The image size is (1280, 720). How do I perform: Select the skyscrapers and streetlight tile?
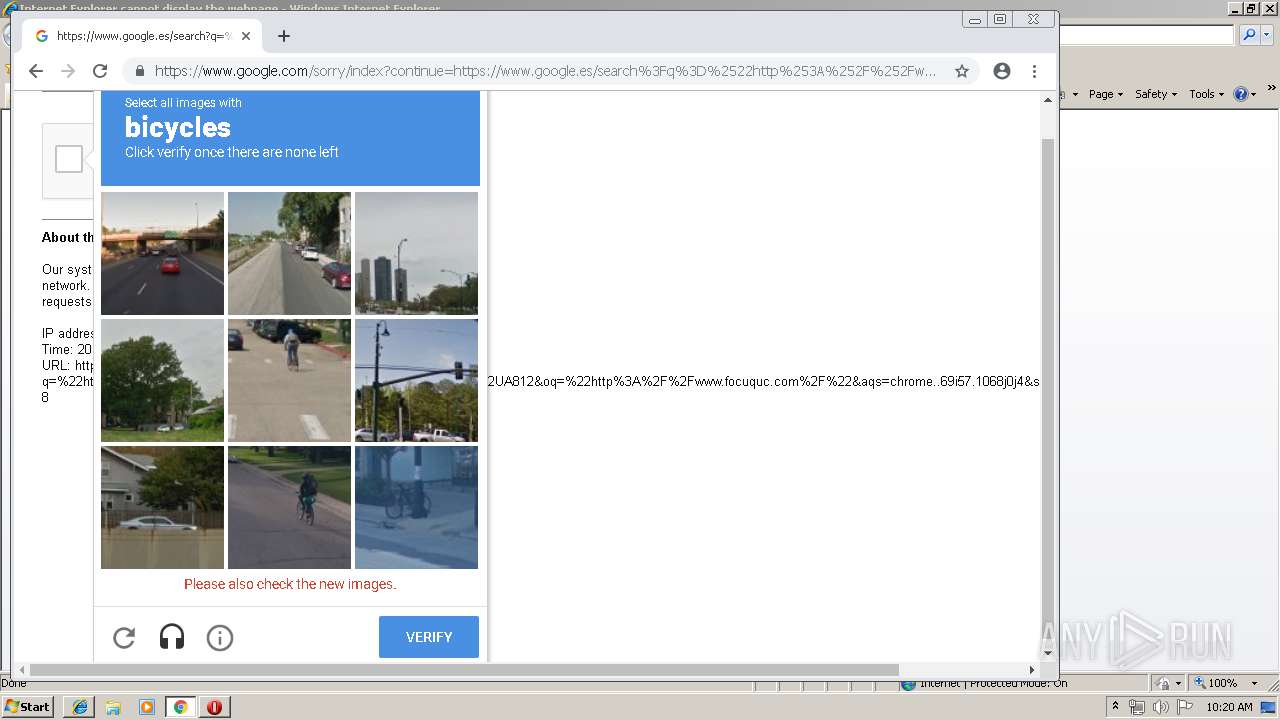point(416,254)
